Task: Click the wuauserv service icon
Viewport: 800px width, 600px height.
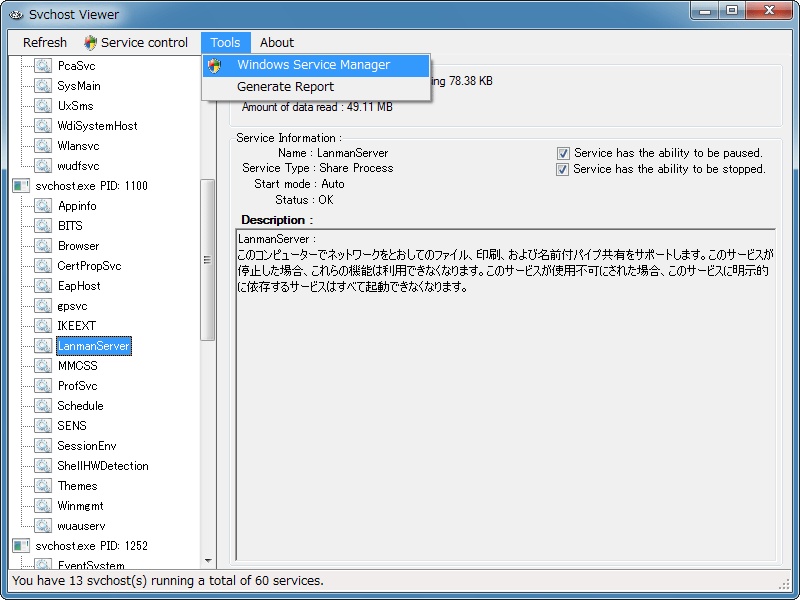Action: [x=43, y=526]
